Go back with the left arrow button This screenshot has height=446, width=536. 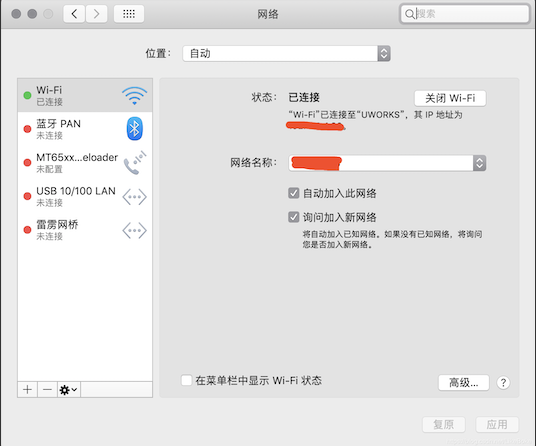[74, 14]
